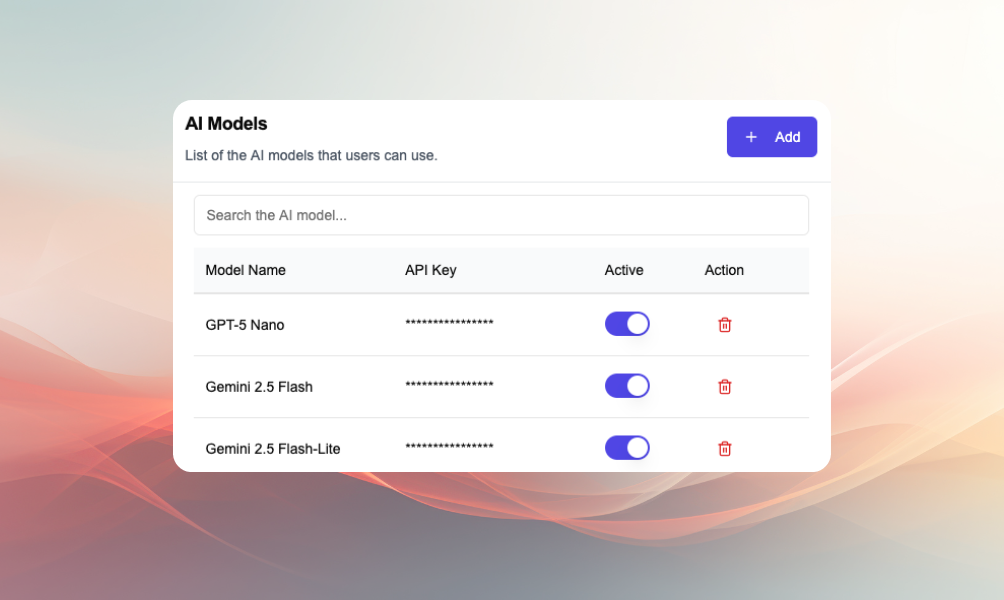Delete the GPT-5 Nano model
Screen dimensions: 1004x600
click(x=725, y=325)
